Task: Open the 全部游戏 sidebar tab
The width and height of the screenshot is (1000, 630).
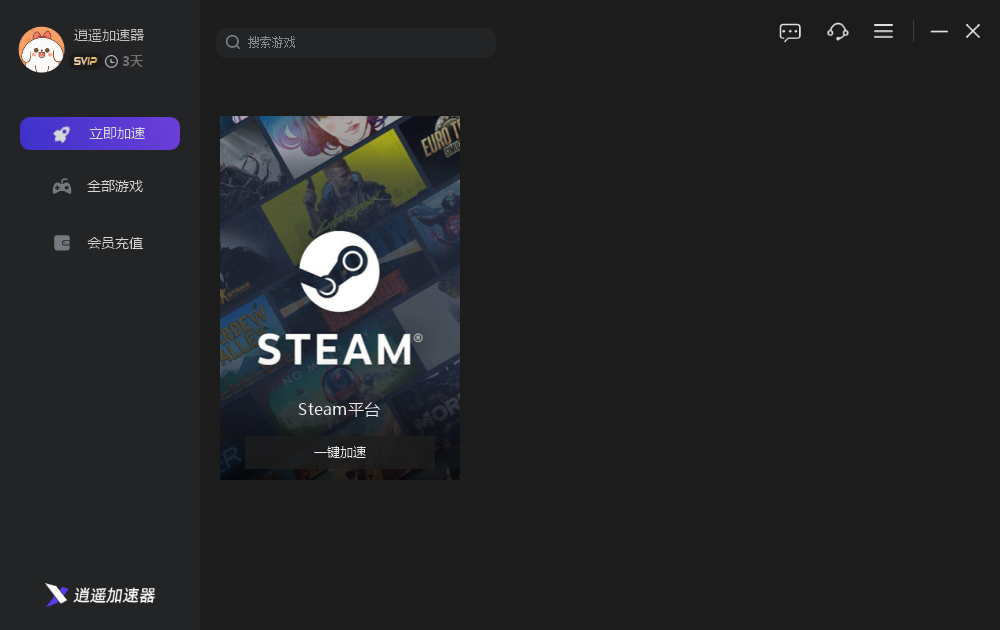Action: 100,186
